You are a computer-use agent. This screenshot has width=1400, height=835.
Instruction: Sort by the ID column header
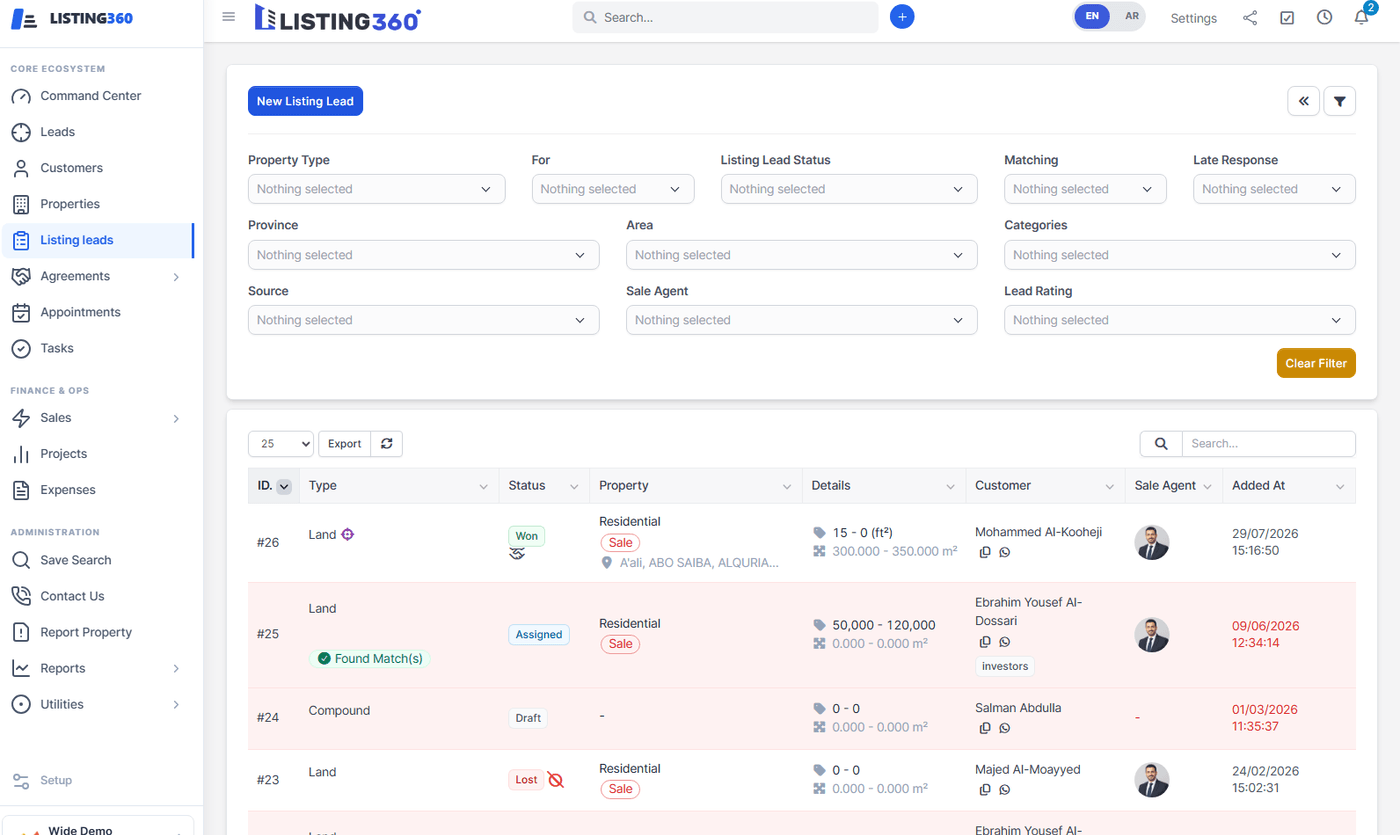[273, 486]
